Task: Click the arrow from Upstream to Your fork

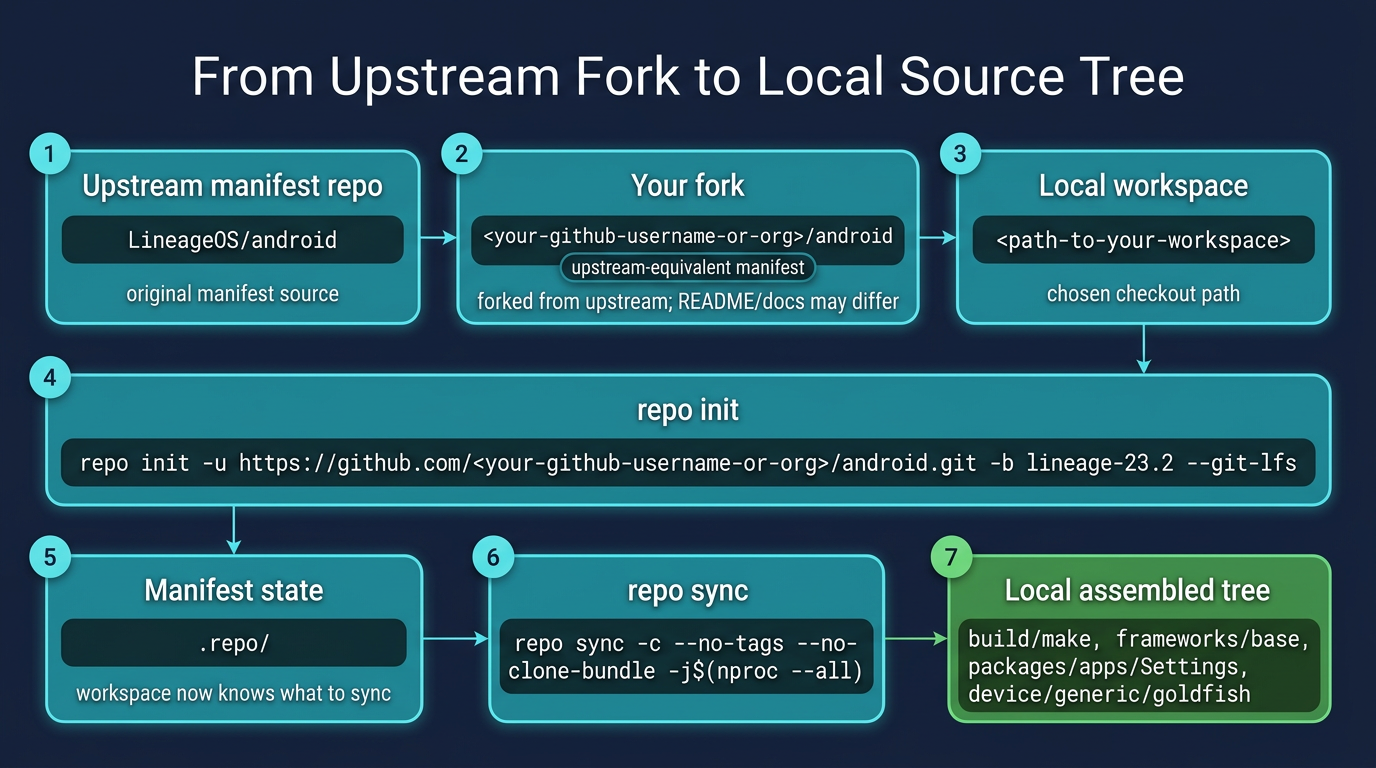Action: [437, 238]
